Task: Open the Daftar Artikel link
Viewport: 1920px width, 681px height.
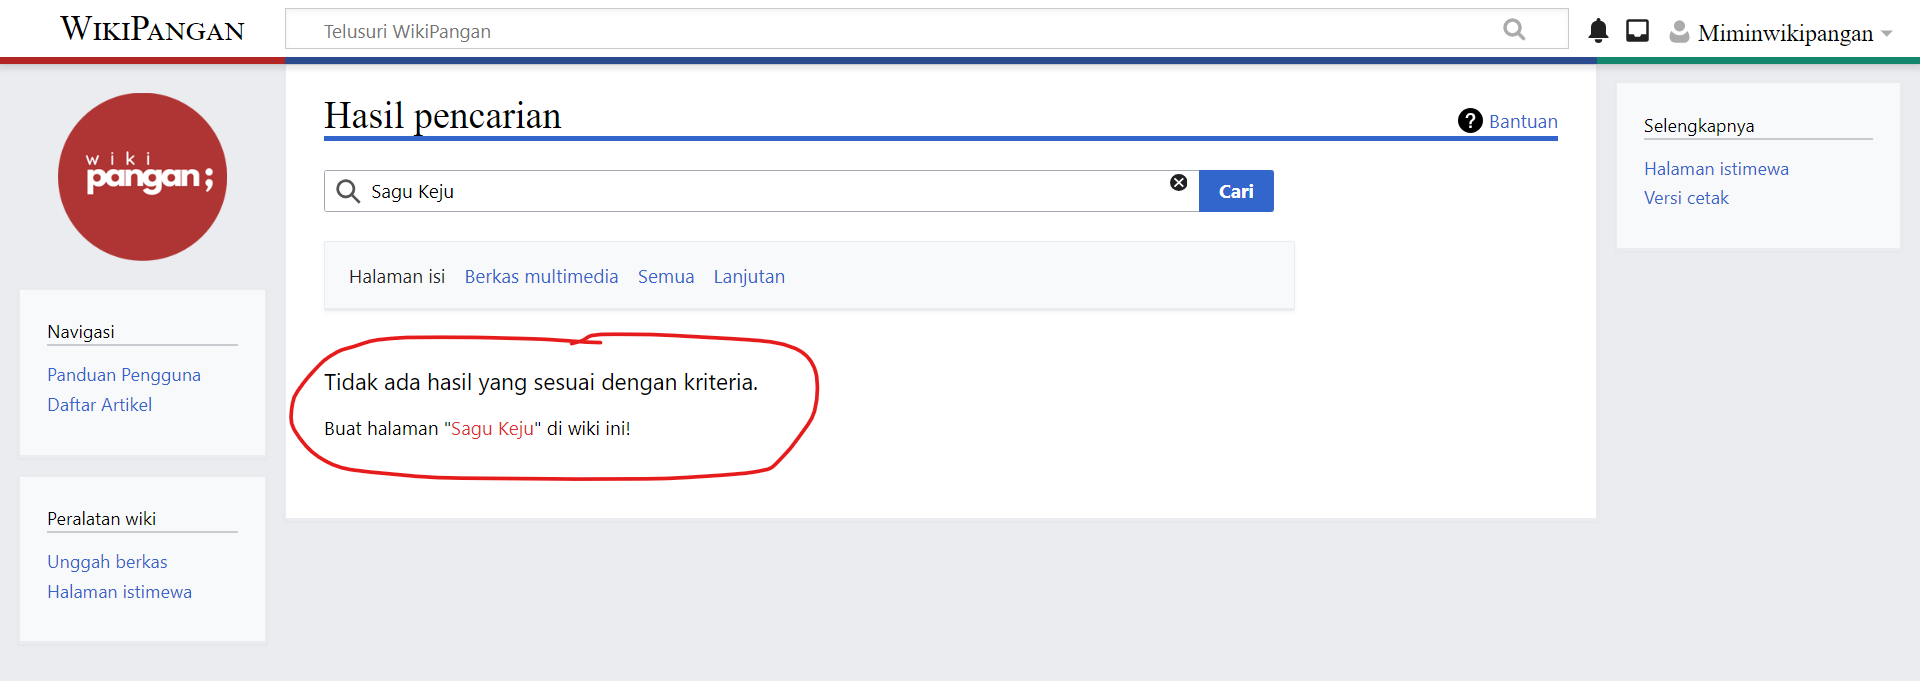Action: (x=100, y=405)
